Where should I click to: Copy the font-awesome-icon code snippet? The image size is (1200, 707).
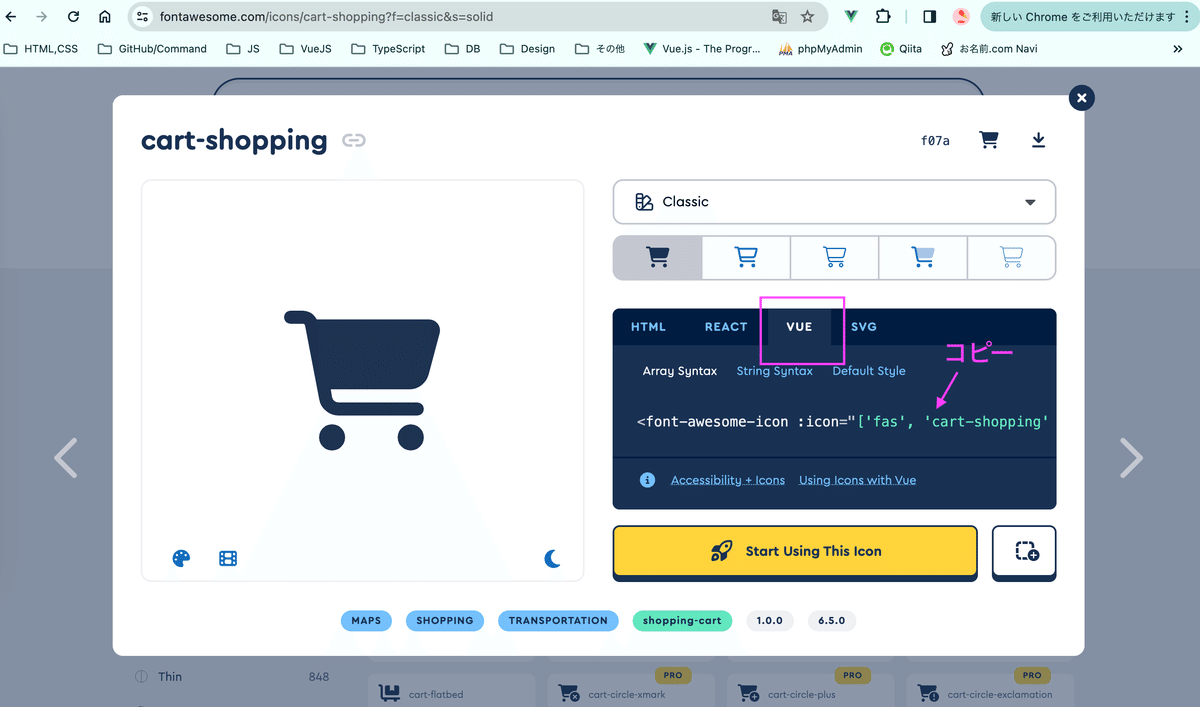(x=842, y=422)
